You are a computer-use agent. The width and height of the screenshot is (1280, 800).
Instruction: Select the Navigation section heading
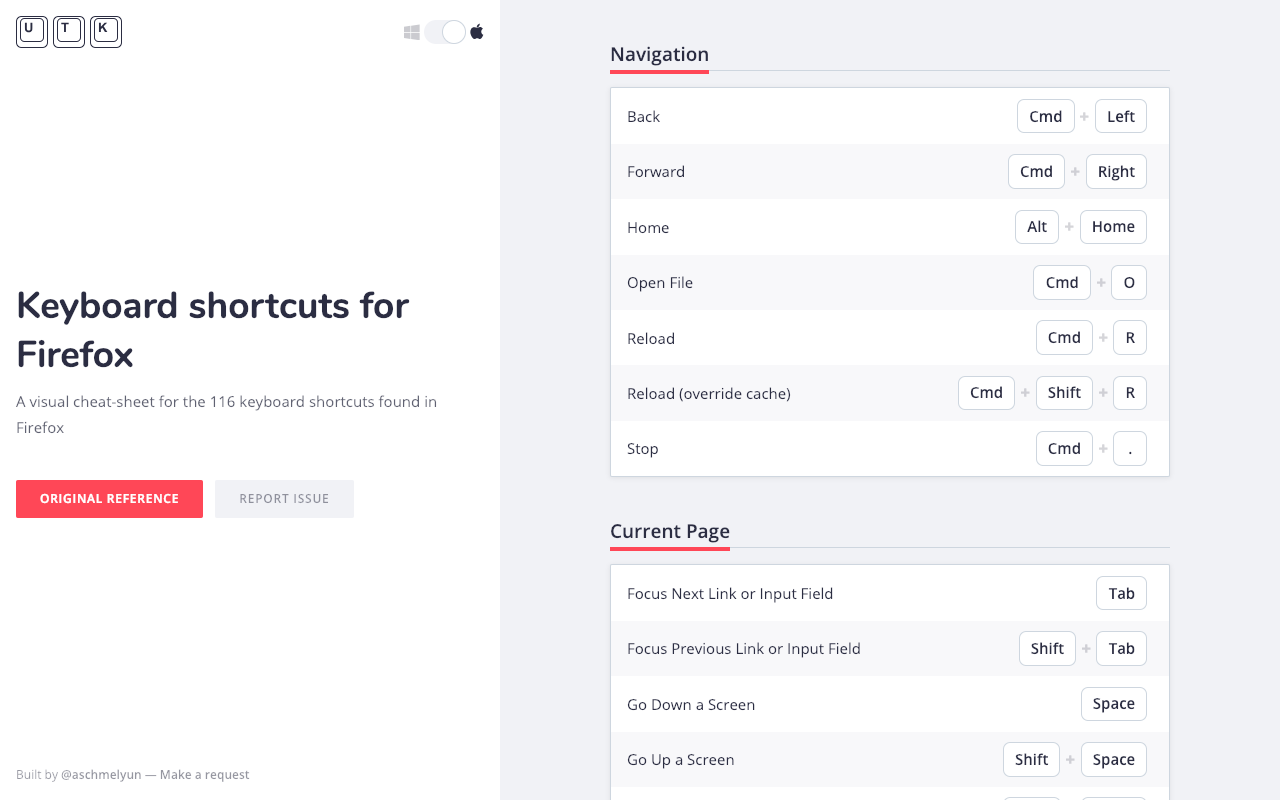tap(659, 55)
